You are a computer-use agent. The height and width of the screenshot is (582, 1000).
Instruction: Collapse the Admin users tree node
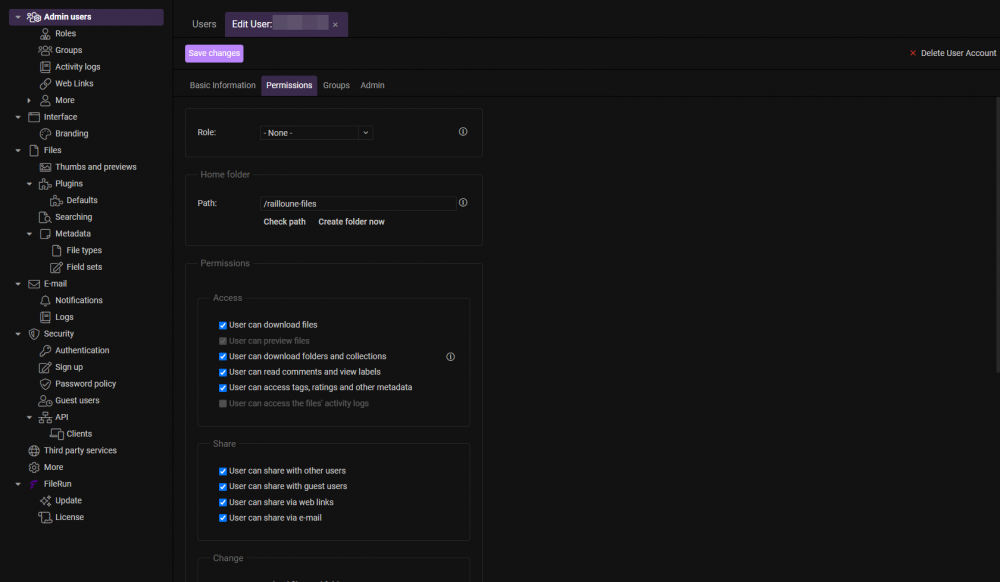(18, 17)
